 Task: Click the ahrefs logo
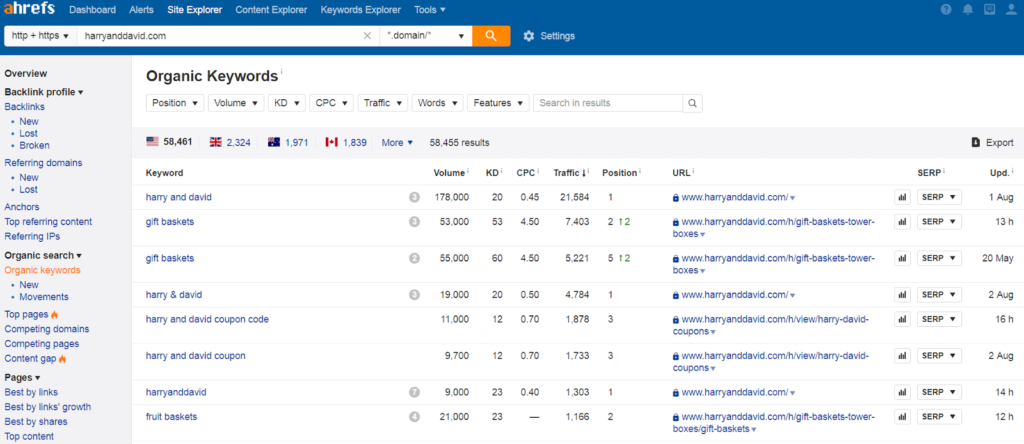tap(29, 9)
